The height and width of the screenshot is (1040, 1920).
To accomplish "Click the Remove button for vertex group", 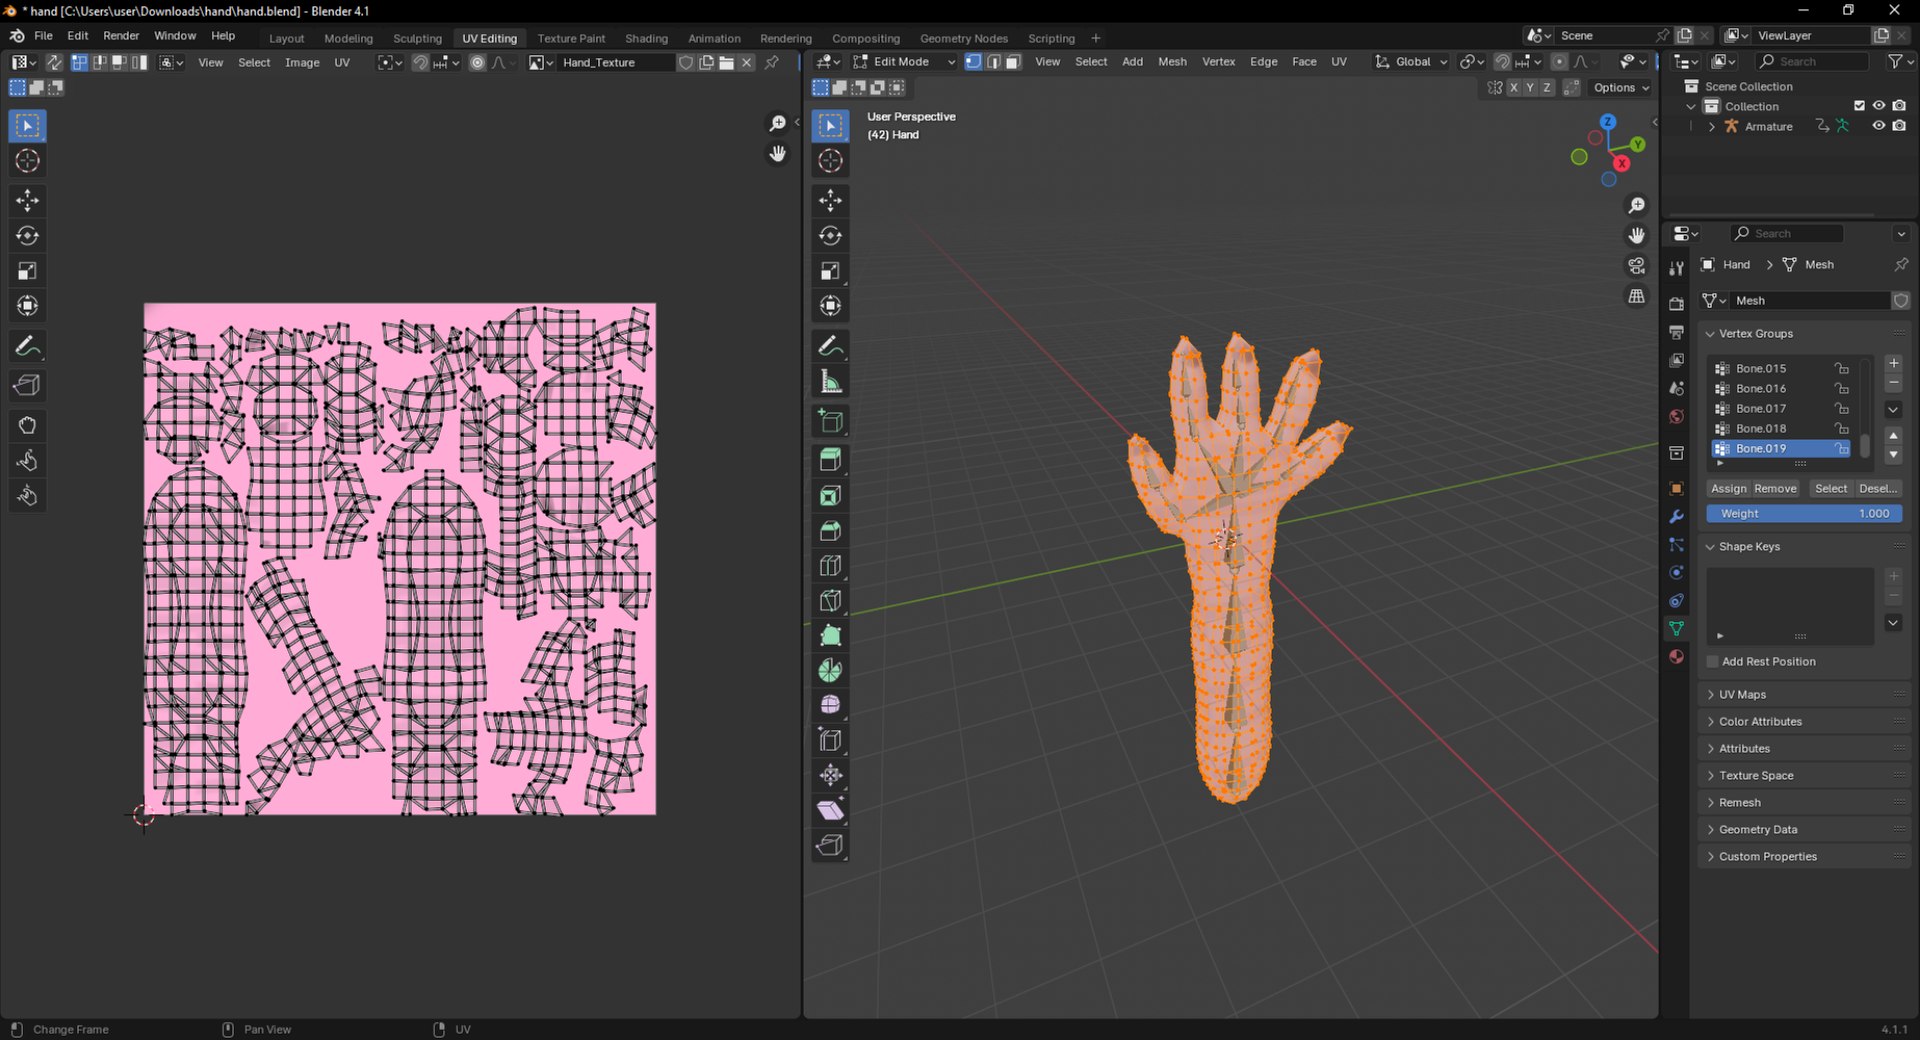I will (1775, 489).
